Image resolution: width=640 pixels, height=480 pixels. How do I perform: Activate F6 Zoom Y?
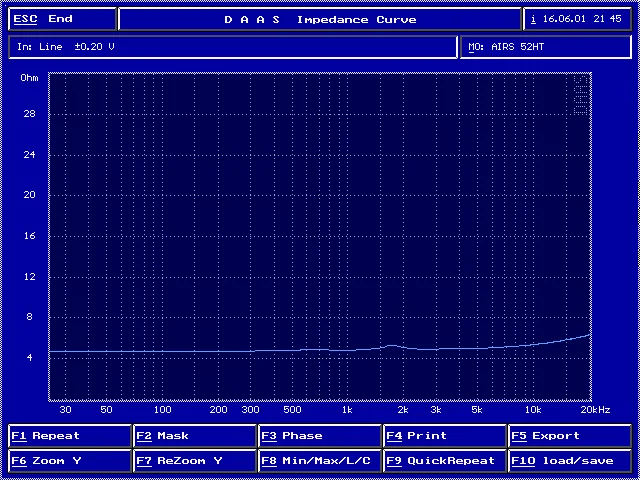pos(70,461)
